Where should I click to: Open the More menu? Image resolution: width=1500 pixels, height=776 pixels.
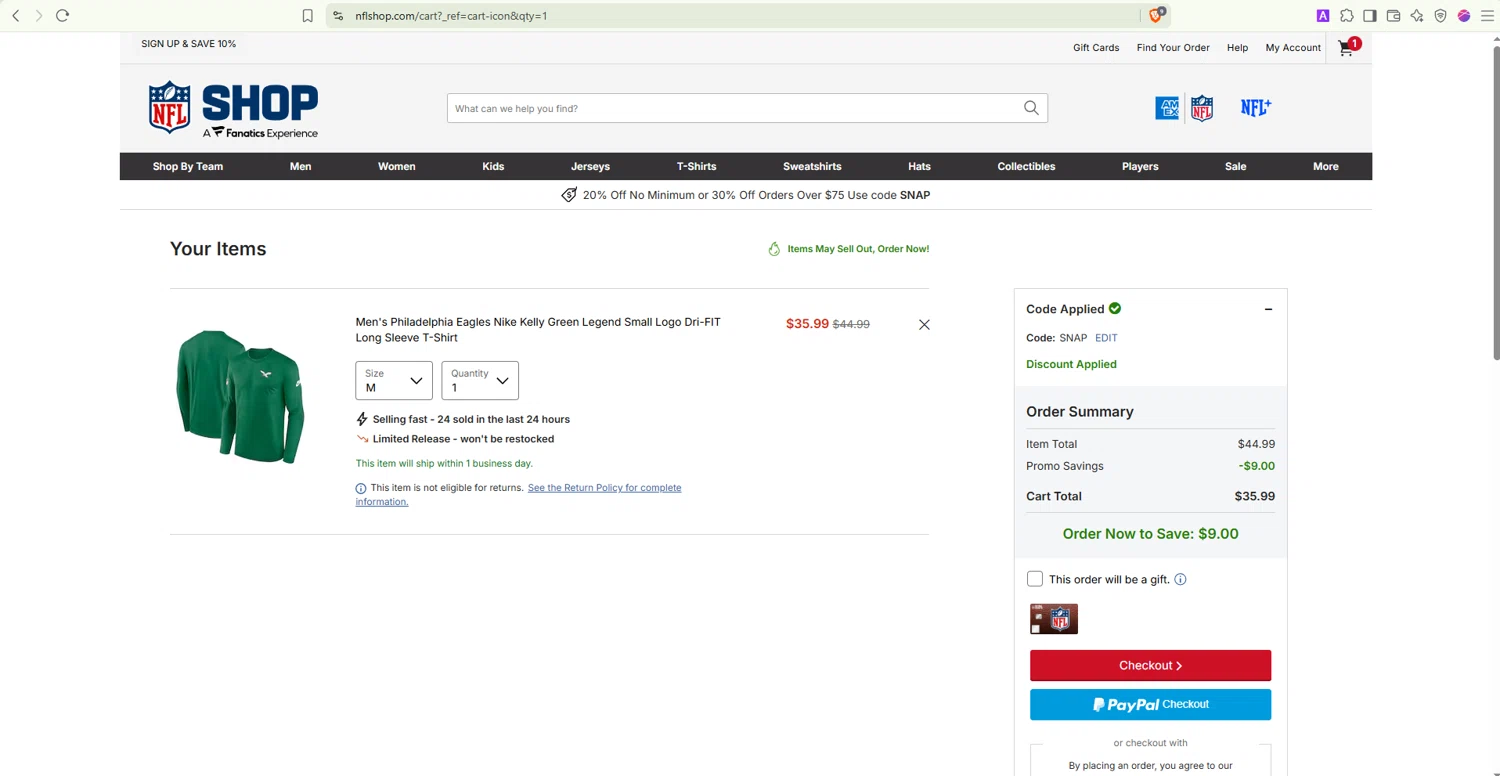(x=1326, y=166)
